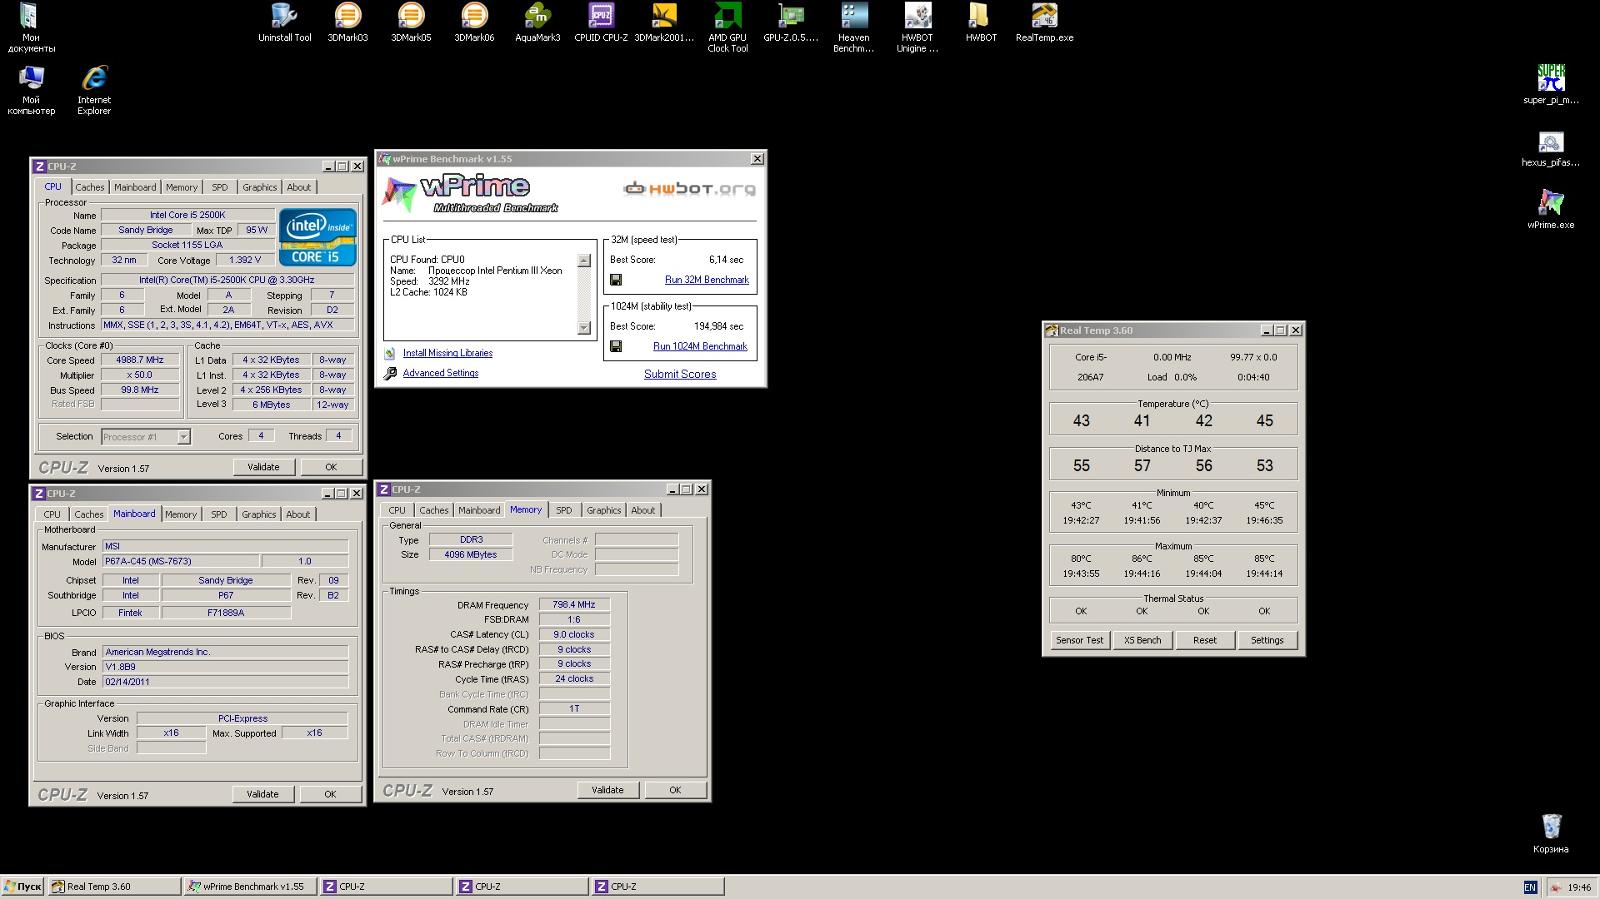Viewport: 1600px width, 899px height.
Task: Open the GPU-Z desktop shortcut
Action: pos(791,22)
